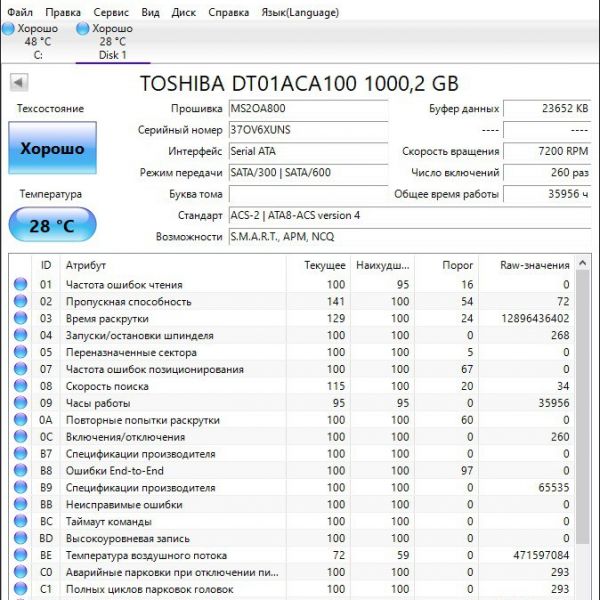Click status icon for attribute BC
600x600 pixels.
point(20,521)
